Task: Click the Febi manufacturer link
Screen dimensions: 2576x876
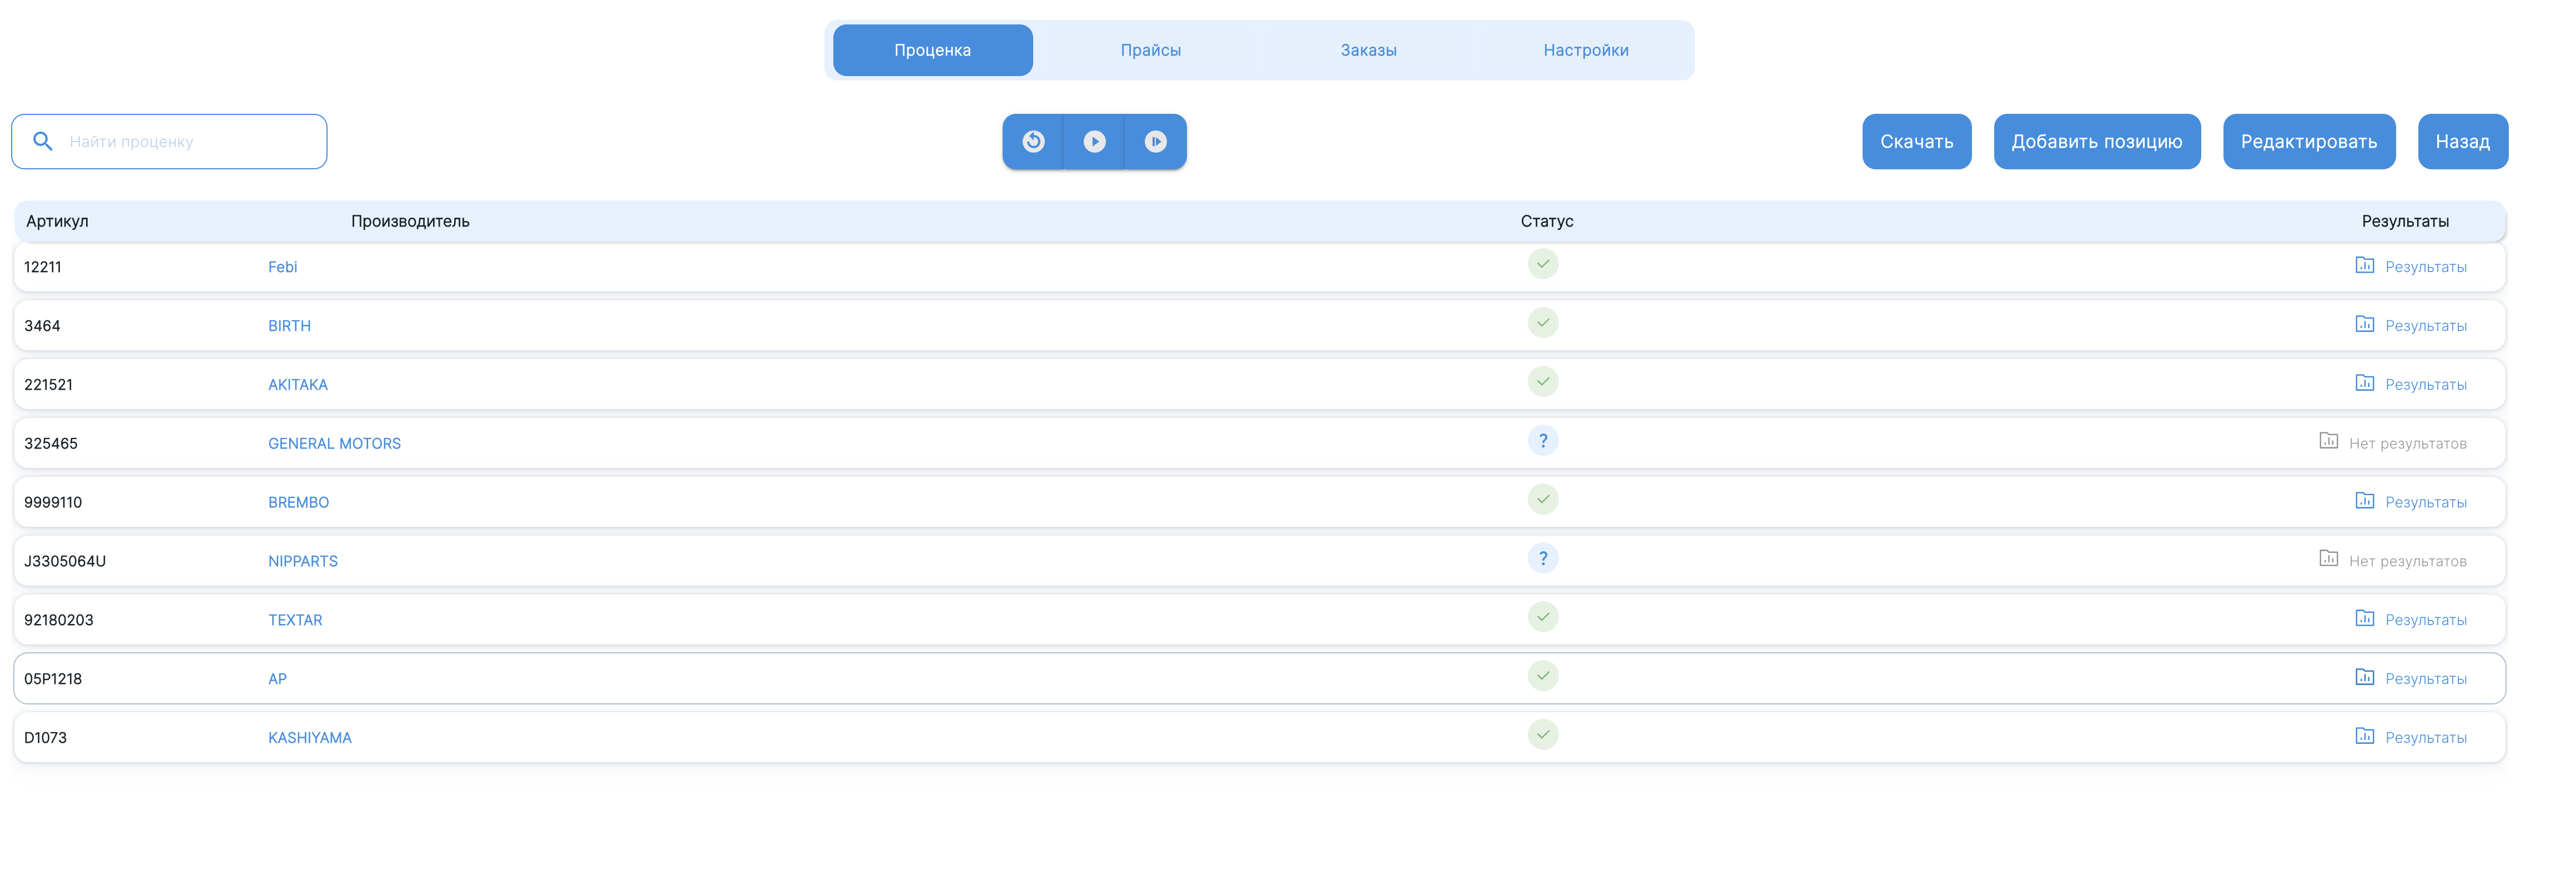Action: (282, 267)
